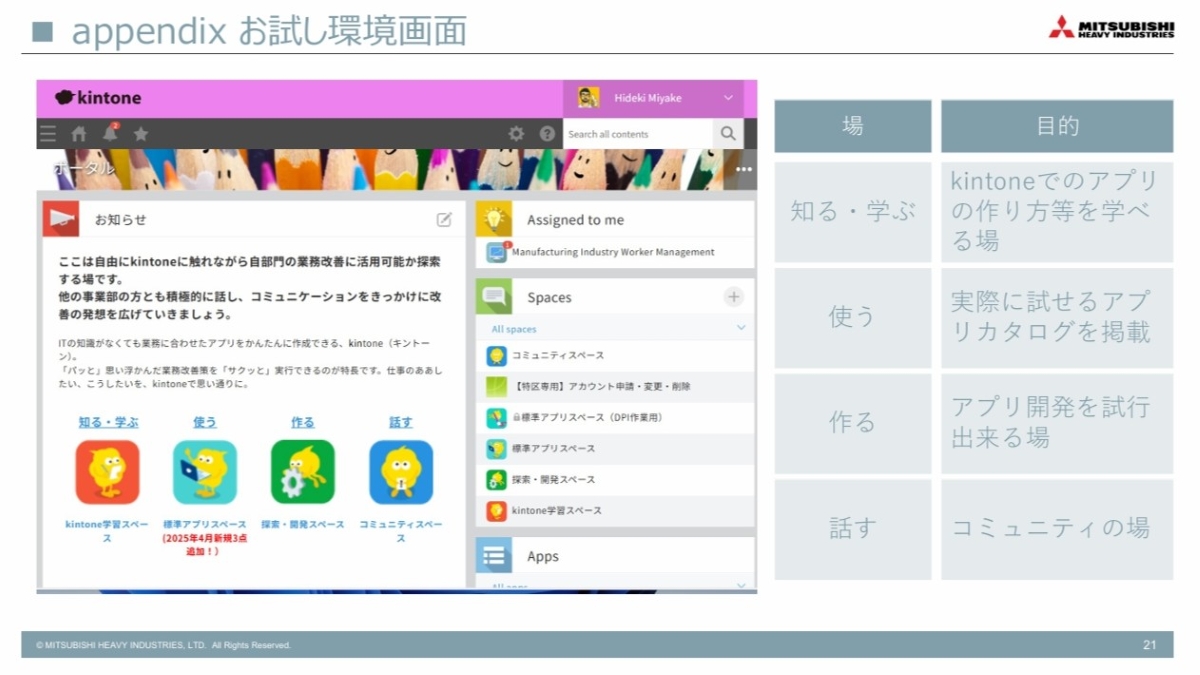Screen dimensions: 1200x675
Task: Click the Search all contents field
Action: [638, 134]
